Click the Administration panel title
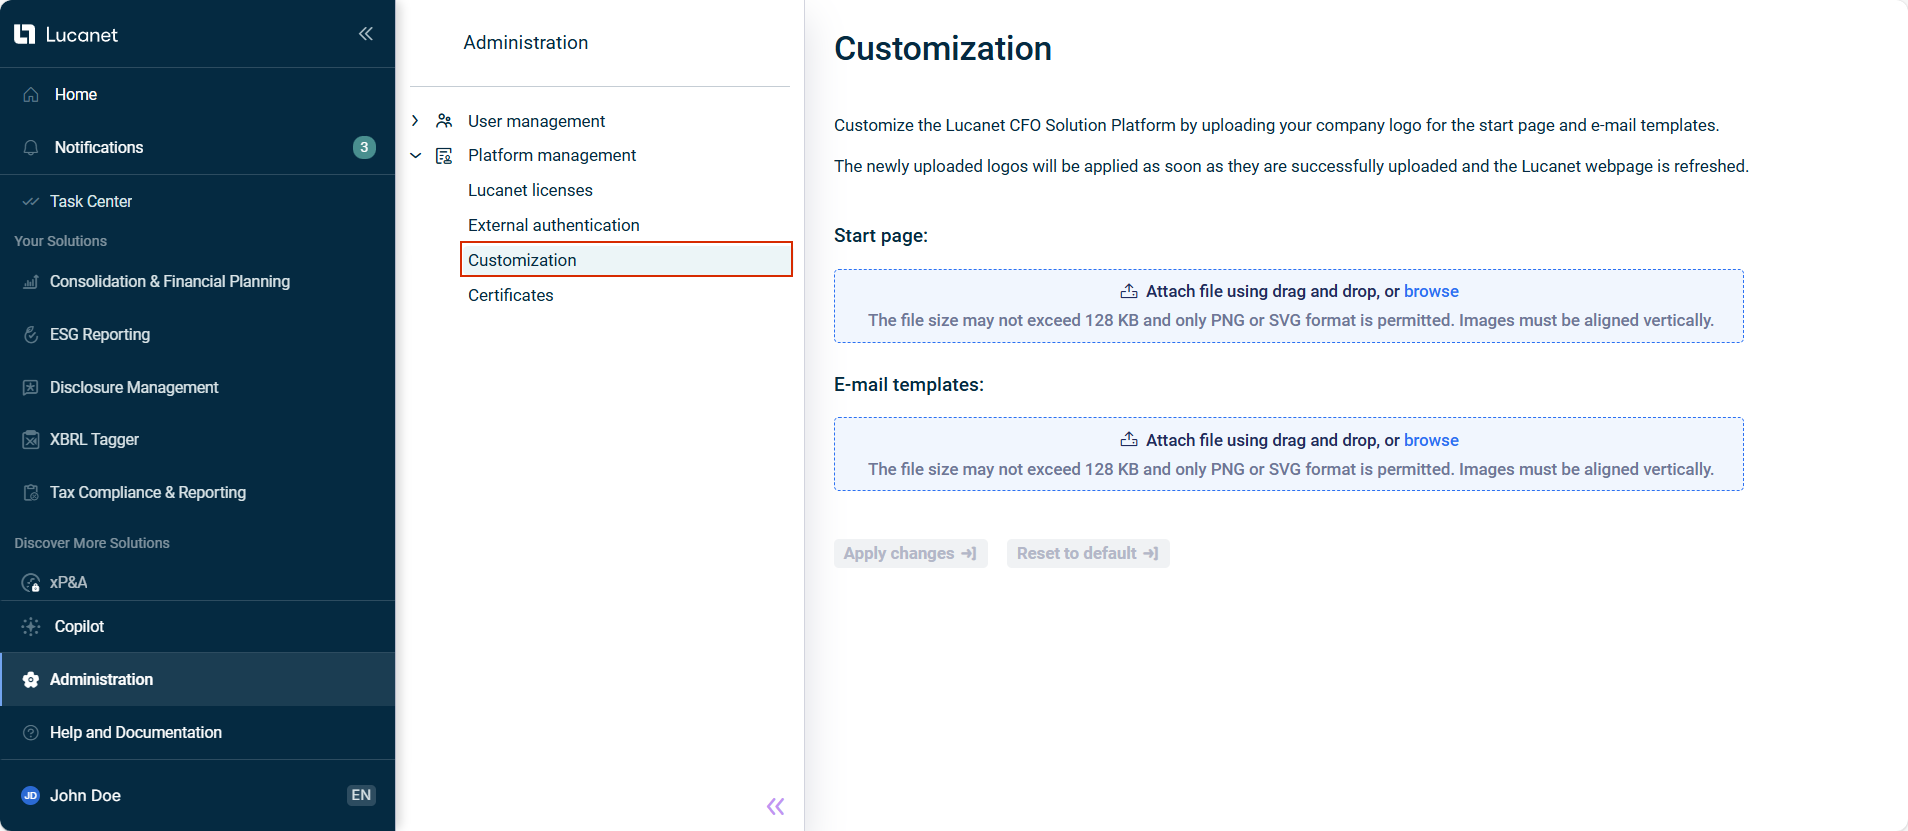The height and width of the screenshot is (831, 1908). point(526,42)
